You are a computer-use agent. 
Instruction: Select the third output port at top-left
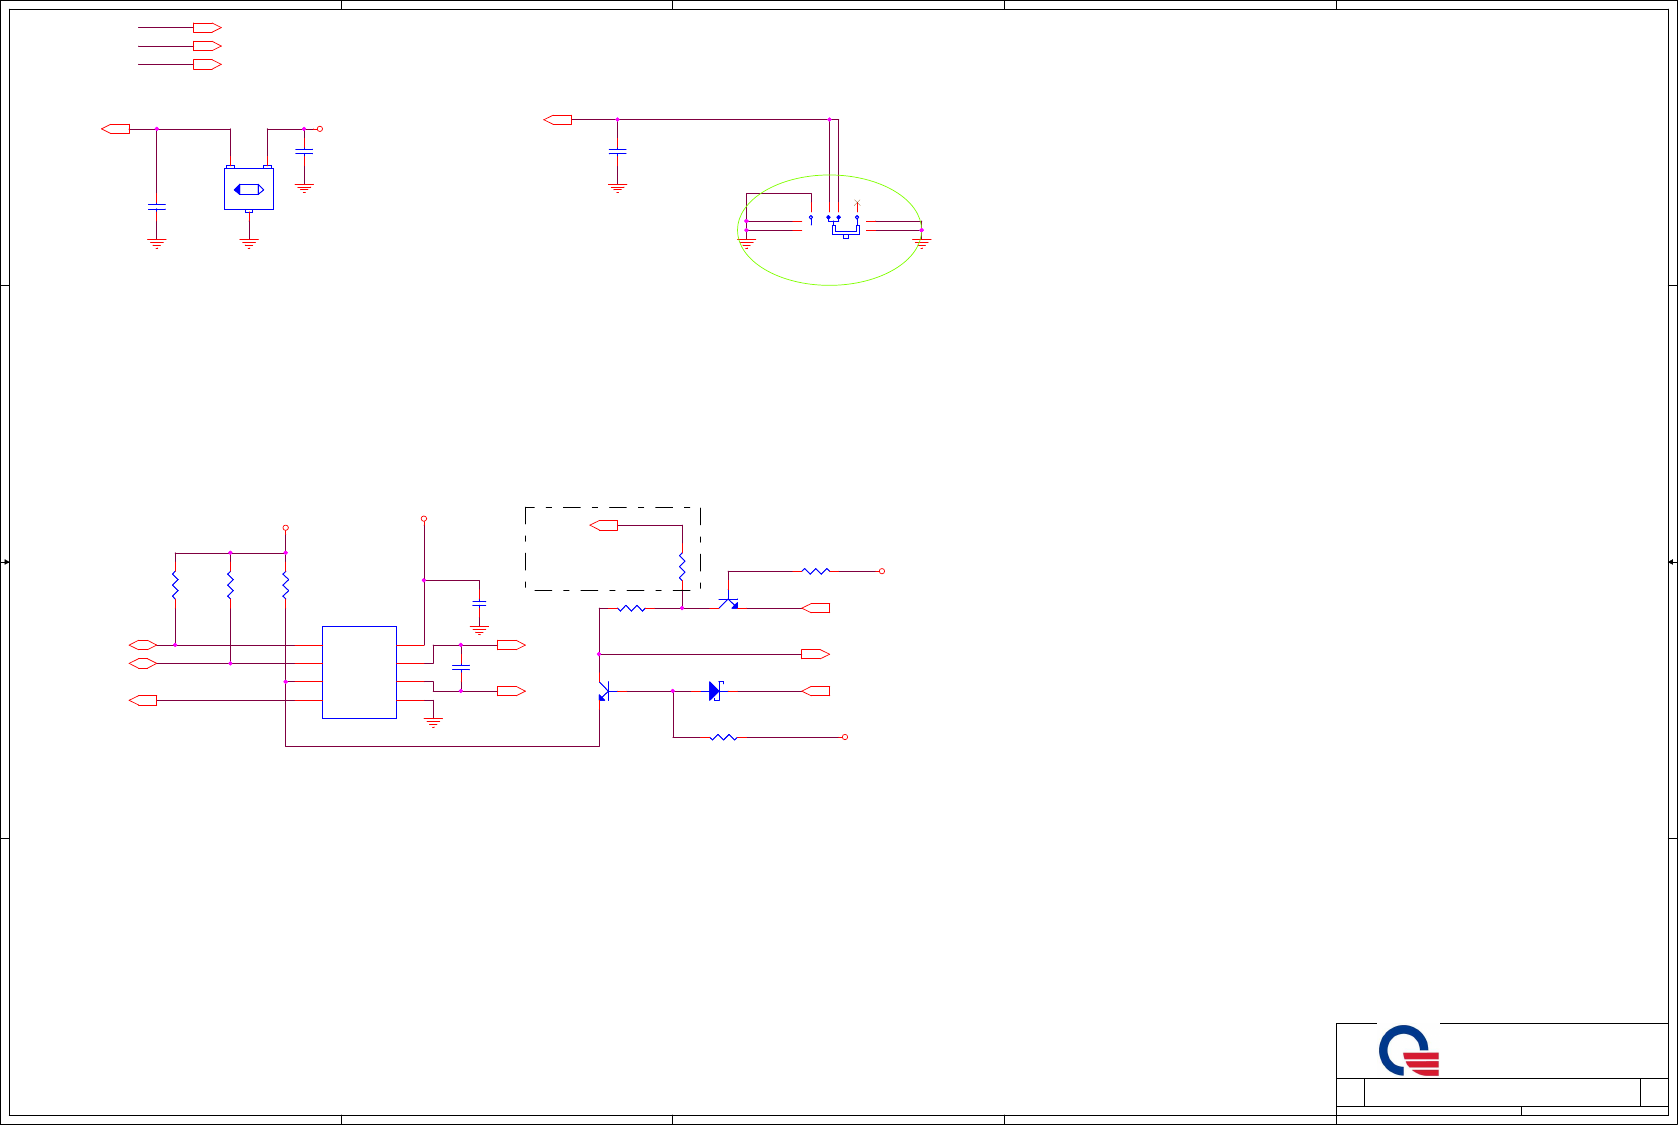point(207,64)
